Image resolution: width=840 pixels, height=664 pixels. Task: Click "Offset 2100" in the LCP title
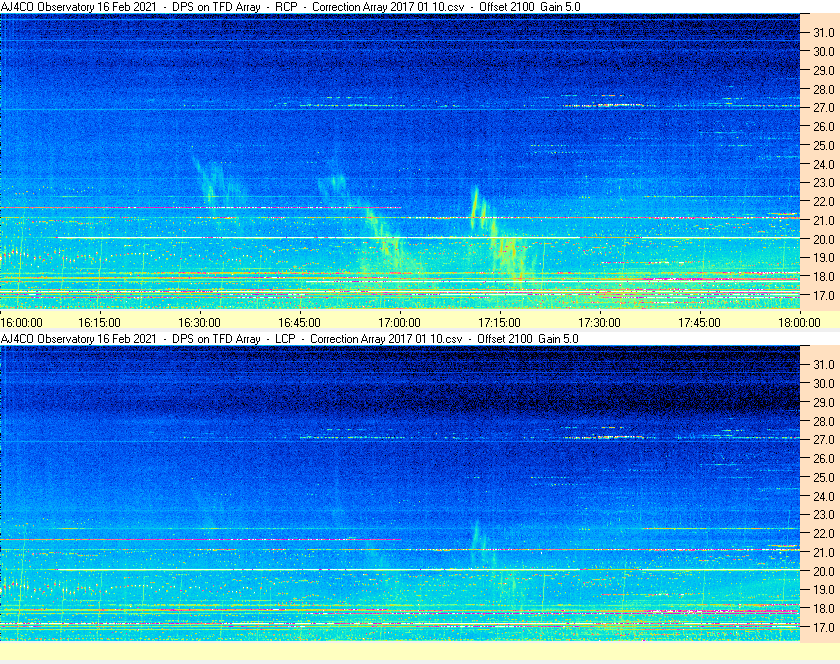[x=505, y=339]
